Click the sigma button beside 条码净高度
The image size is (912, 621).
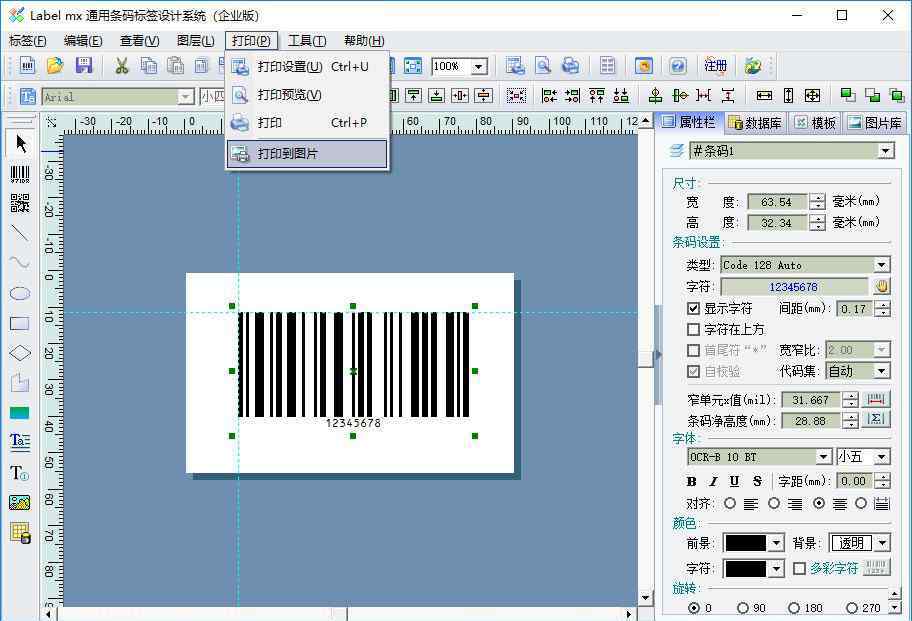(x=876, y=419)
